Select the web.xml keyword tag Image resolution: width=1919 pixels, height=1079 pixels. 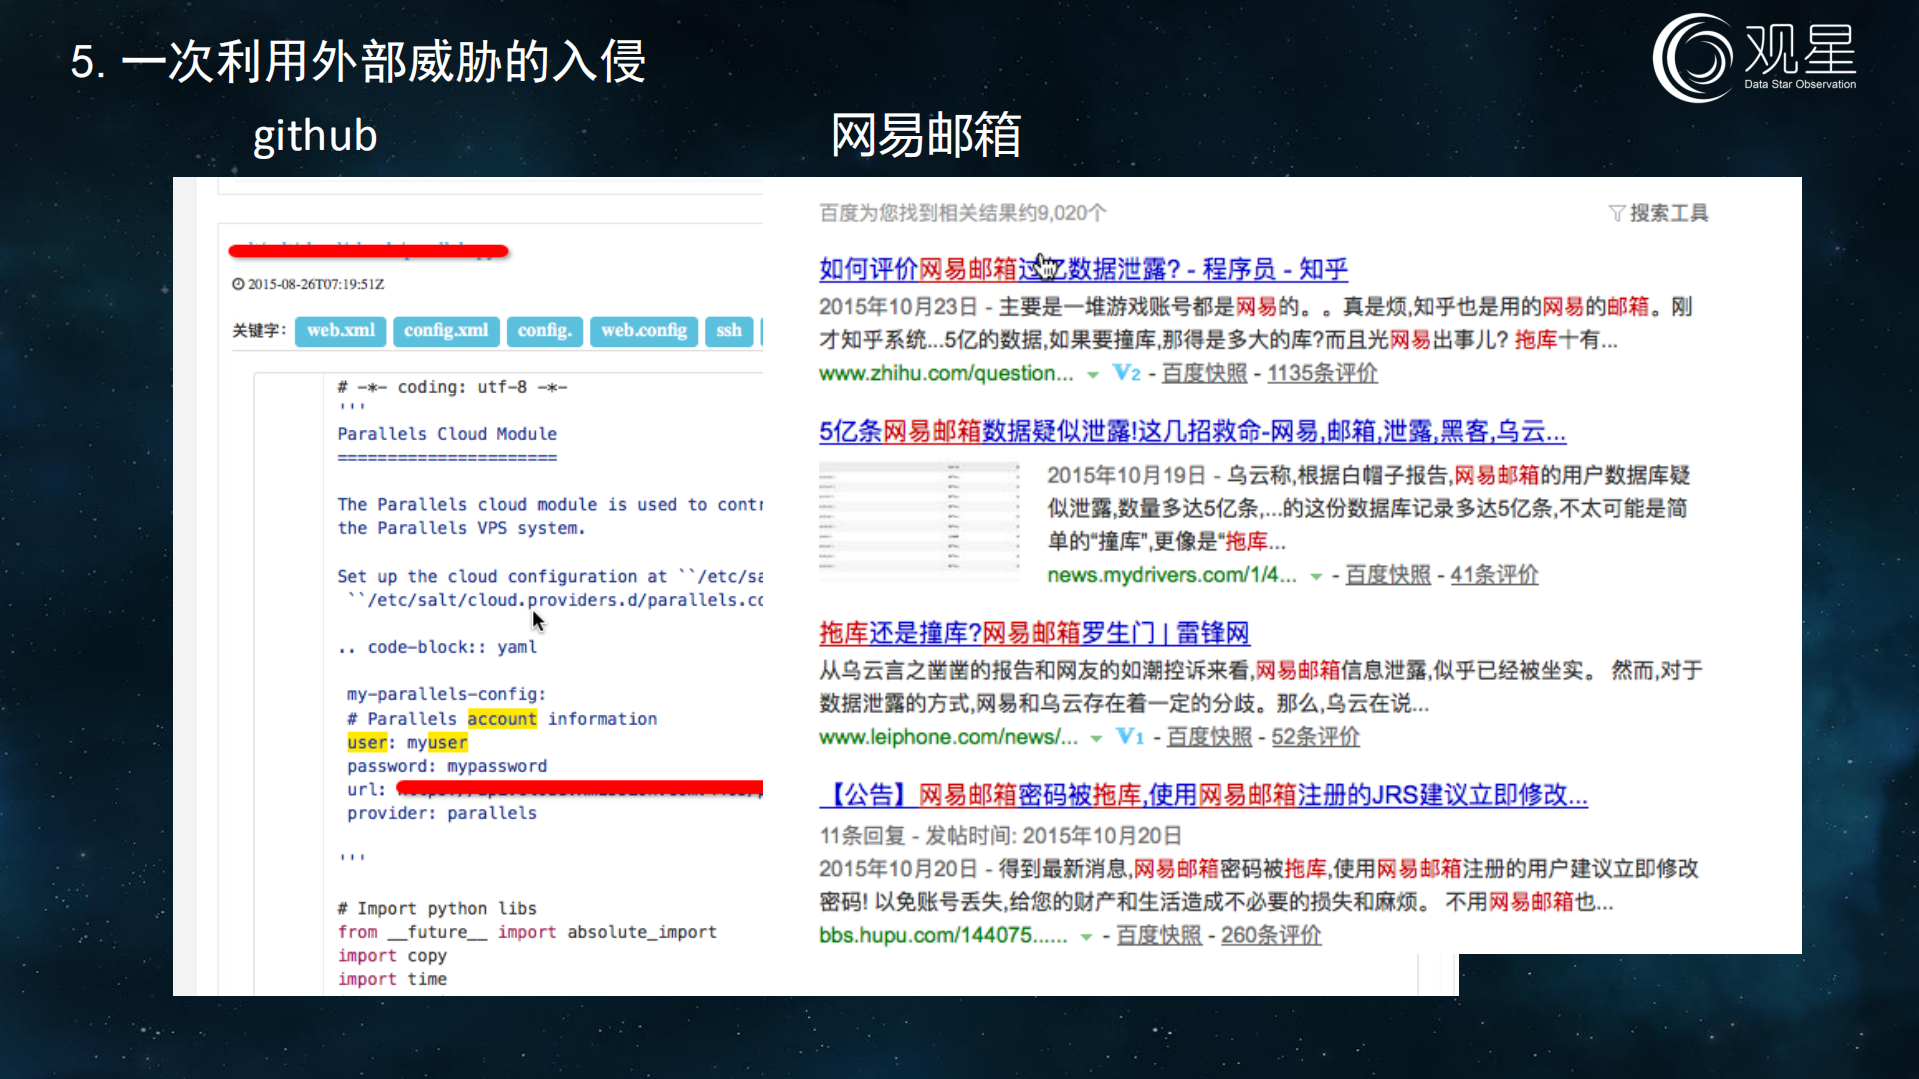coord(340,330)
